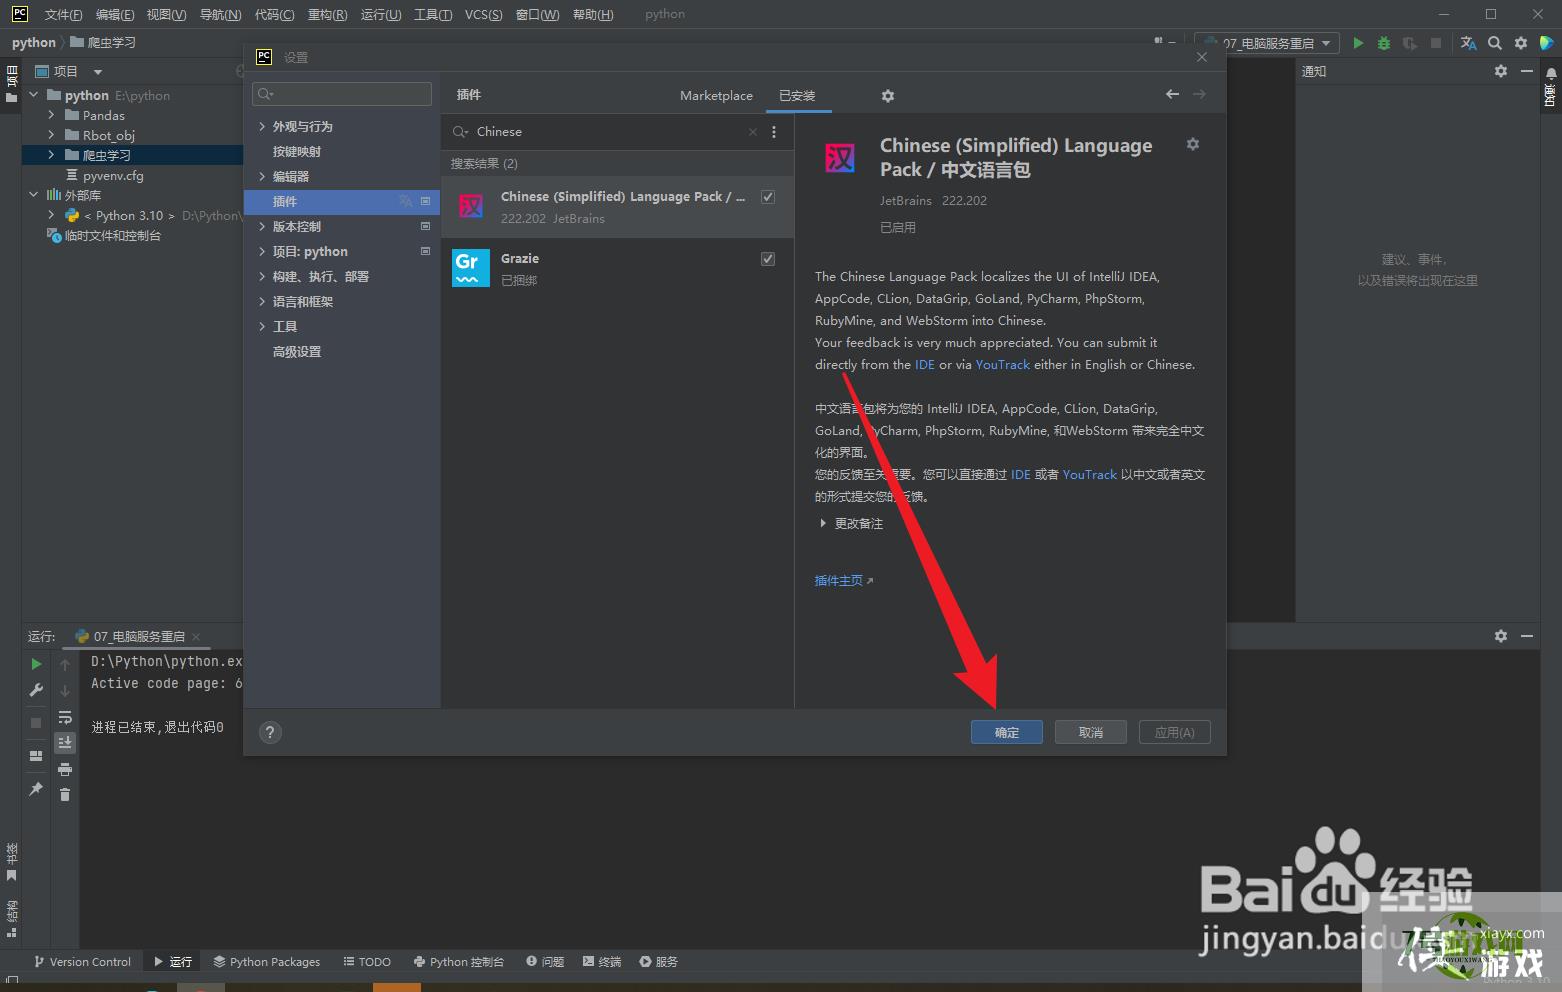Click the IDE link in the Chinese description
1562x992 pixels.
tap(1020, 475)
